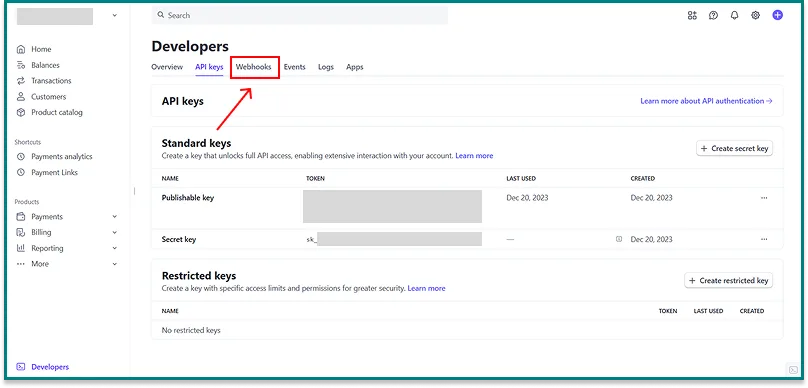The width and height of the screenshot is (808, 388).
Task: Click Standard keys LAST USED column header
Action: (521, 179)
